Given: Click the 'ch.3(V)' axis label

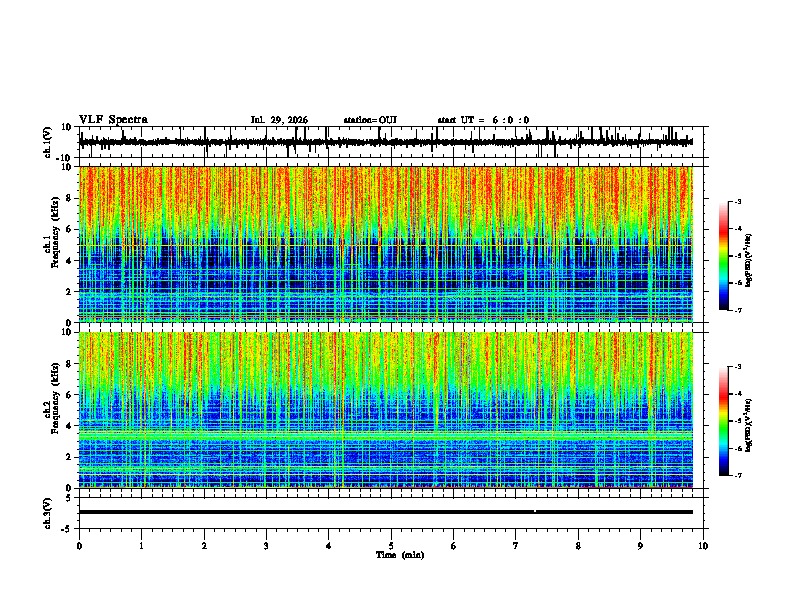Looking at the screenshot, I should pos(48,513).
